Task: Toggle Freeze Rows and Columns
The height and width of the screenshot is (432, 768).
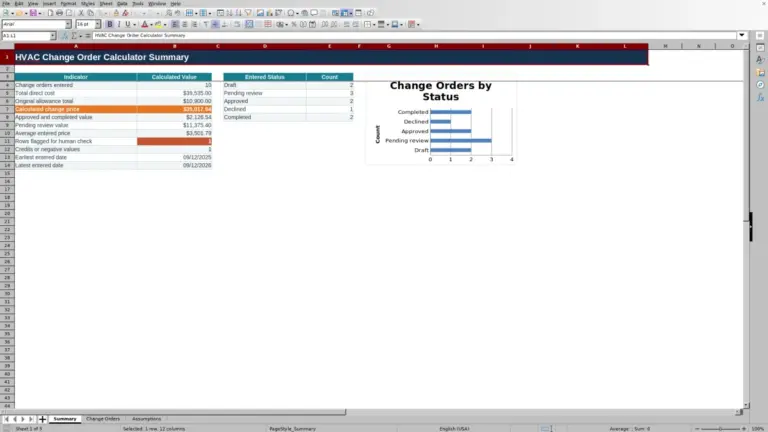Action: (345, 13)
